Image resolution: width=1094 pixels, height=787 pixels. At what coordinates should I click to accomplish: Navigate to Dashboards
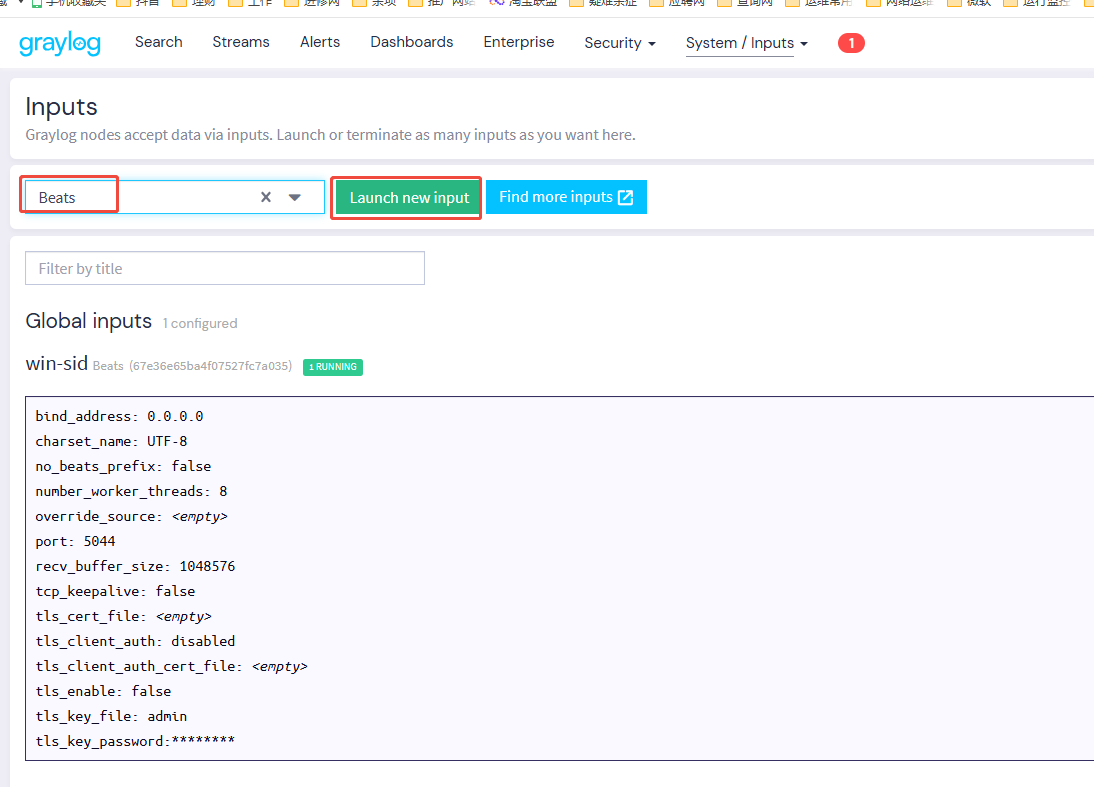pos(412,42)
